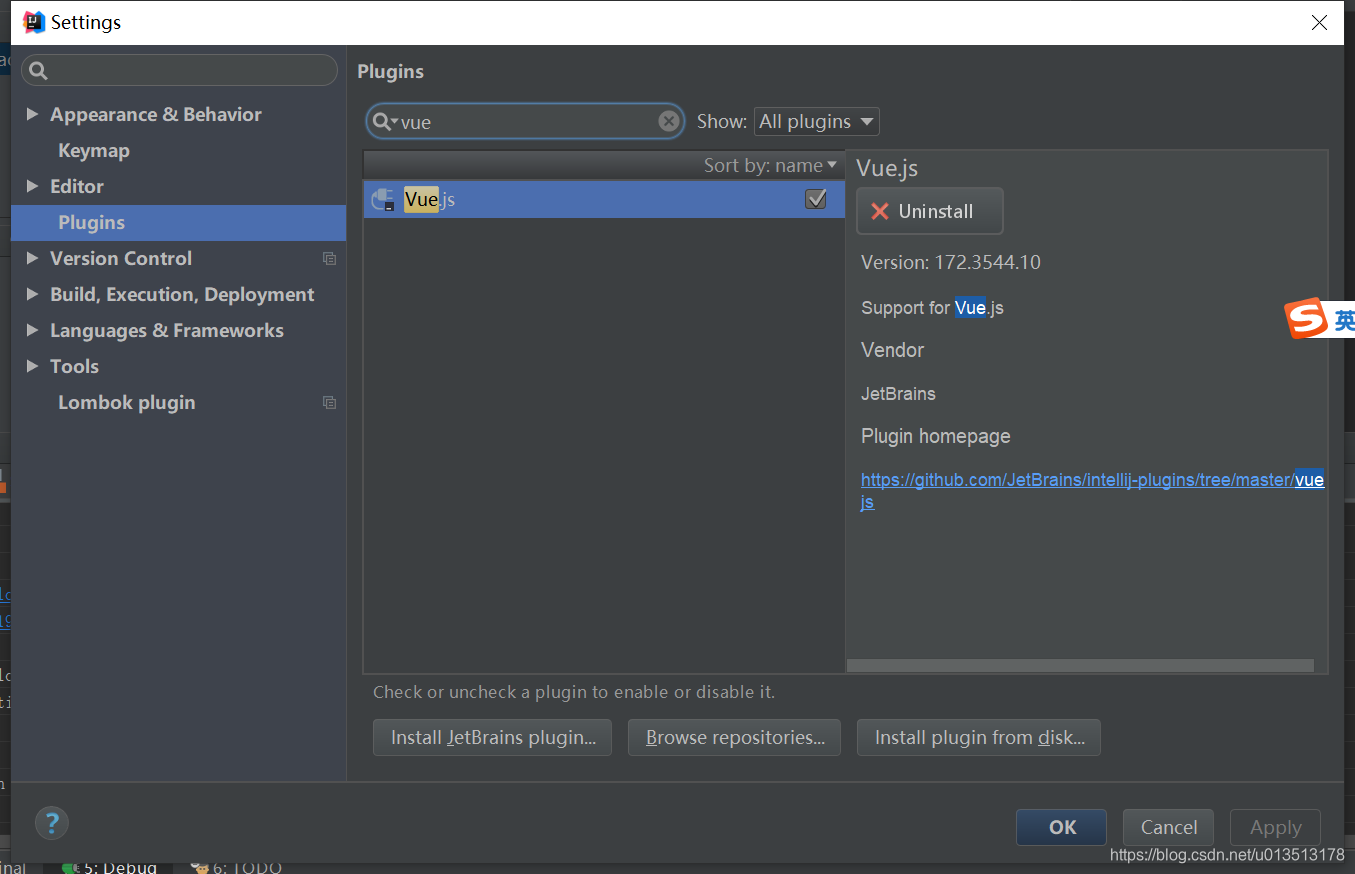This screenshot has width=1355, height=874.
Task: Cancel the Settings dialog
Action: 1168,827
